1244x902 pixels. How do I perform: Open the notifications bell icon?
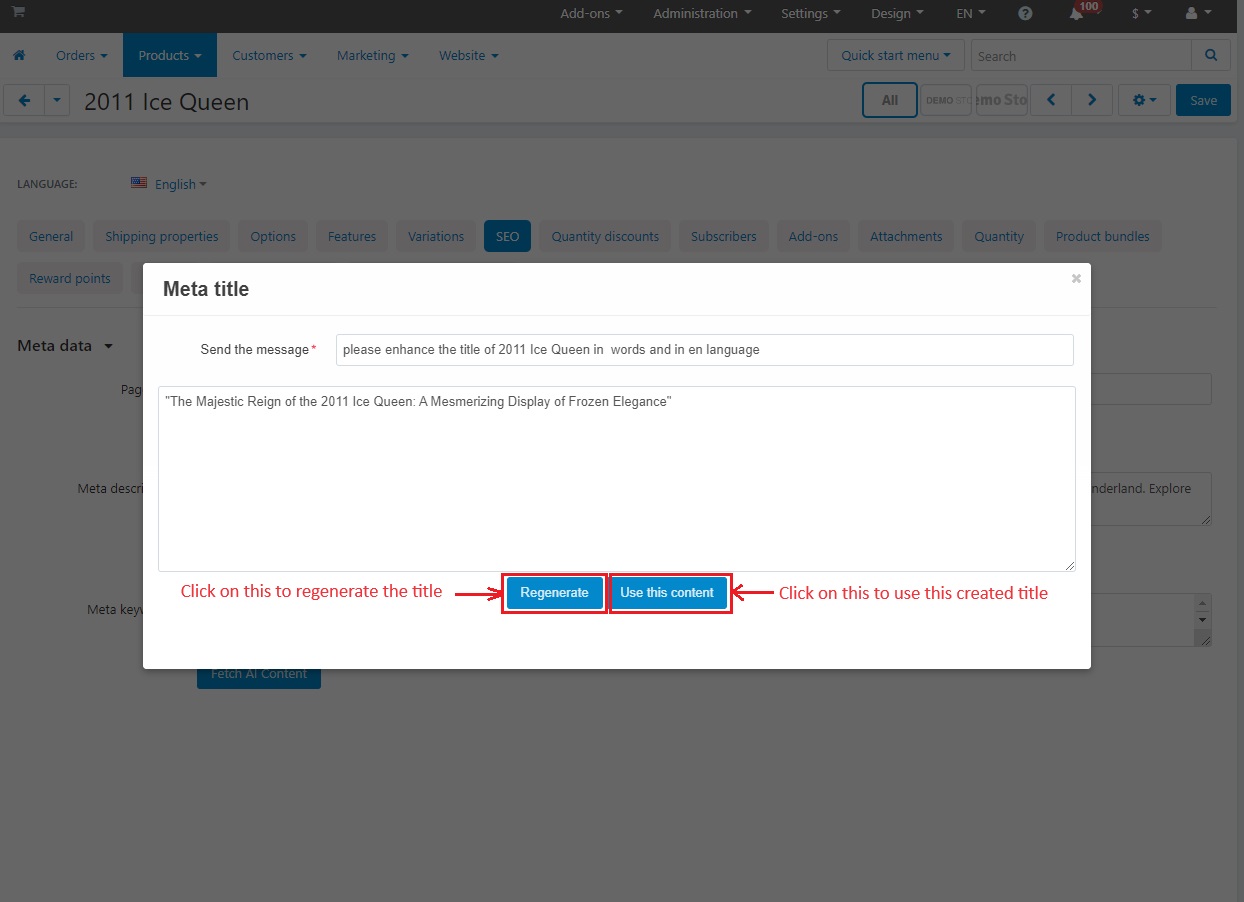click(1077, 14)
